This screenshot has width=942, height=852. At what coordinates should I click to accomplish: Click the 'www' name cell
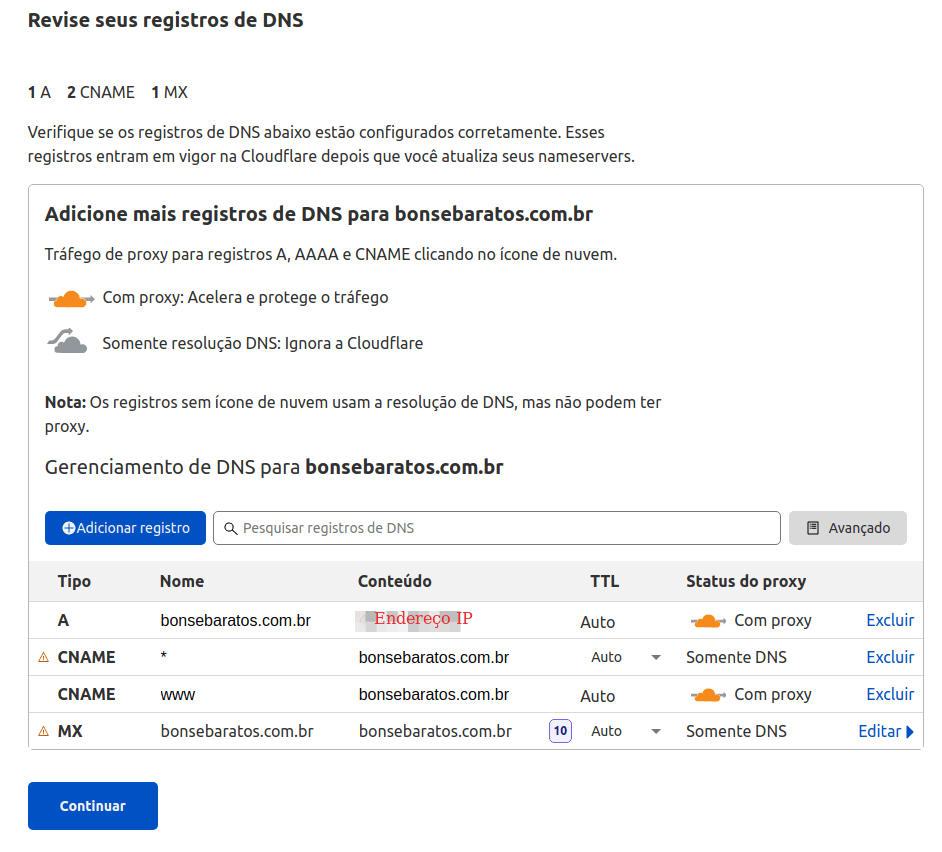[x=177, y=695]
